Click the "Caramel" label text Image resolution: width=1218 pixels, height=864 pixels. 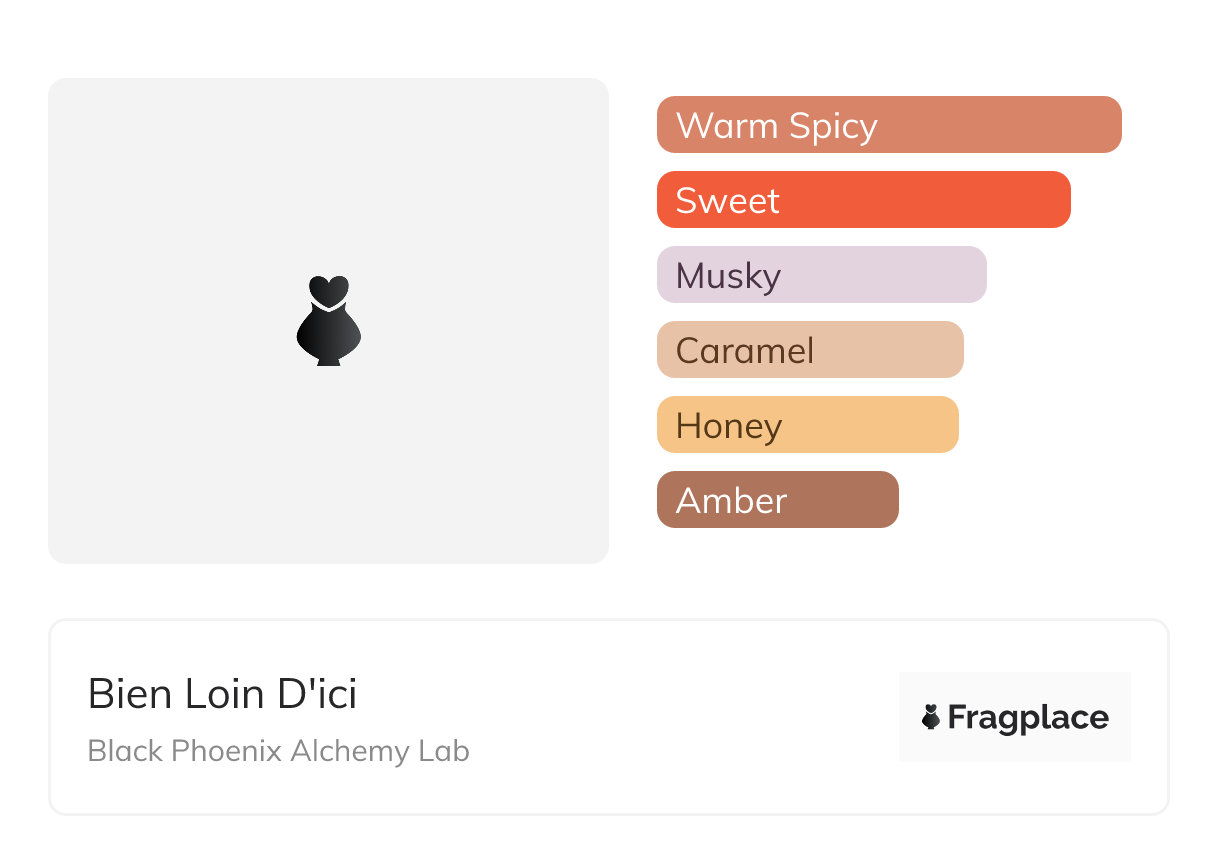point(745,351)
